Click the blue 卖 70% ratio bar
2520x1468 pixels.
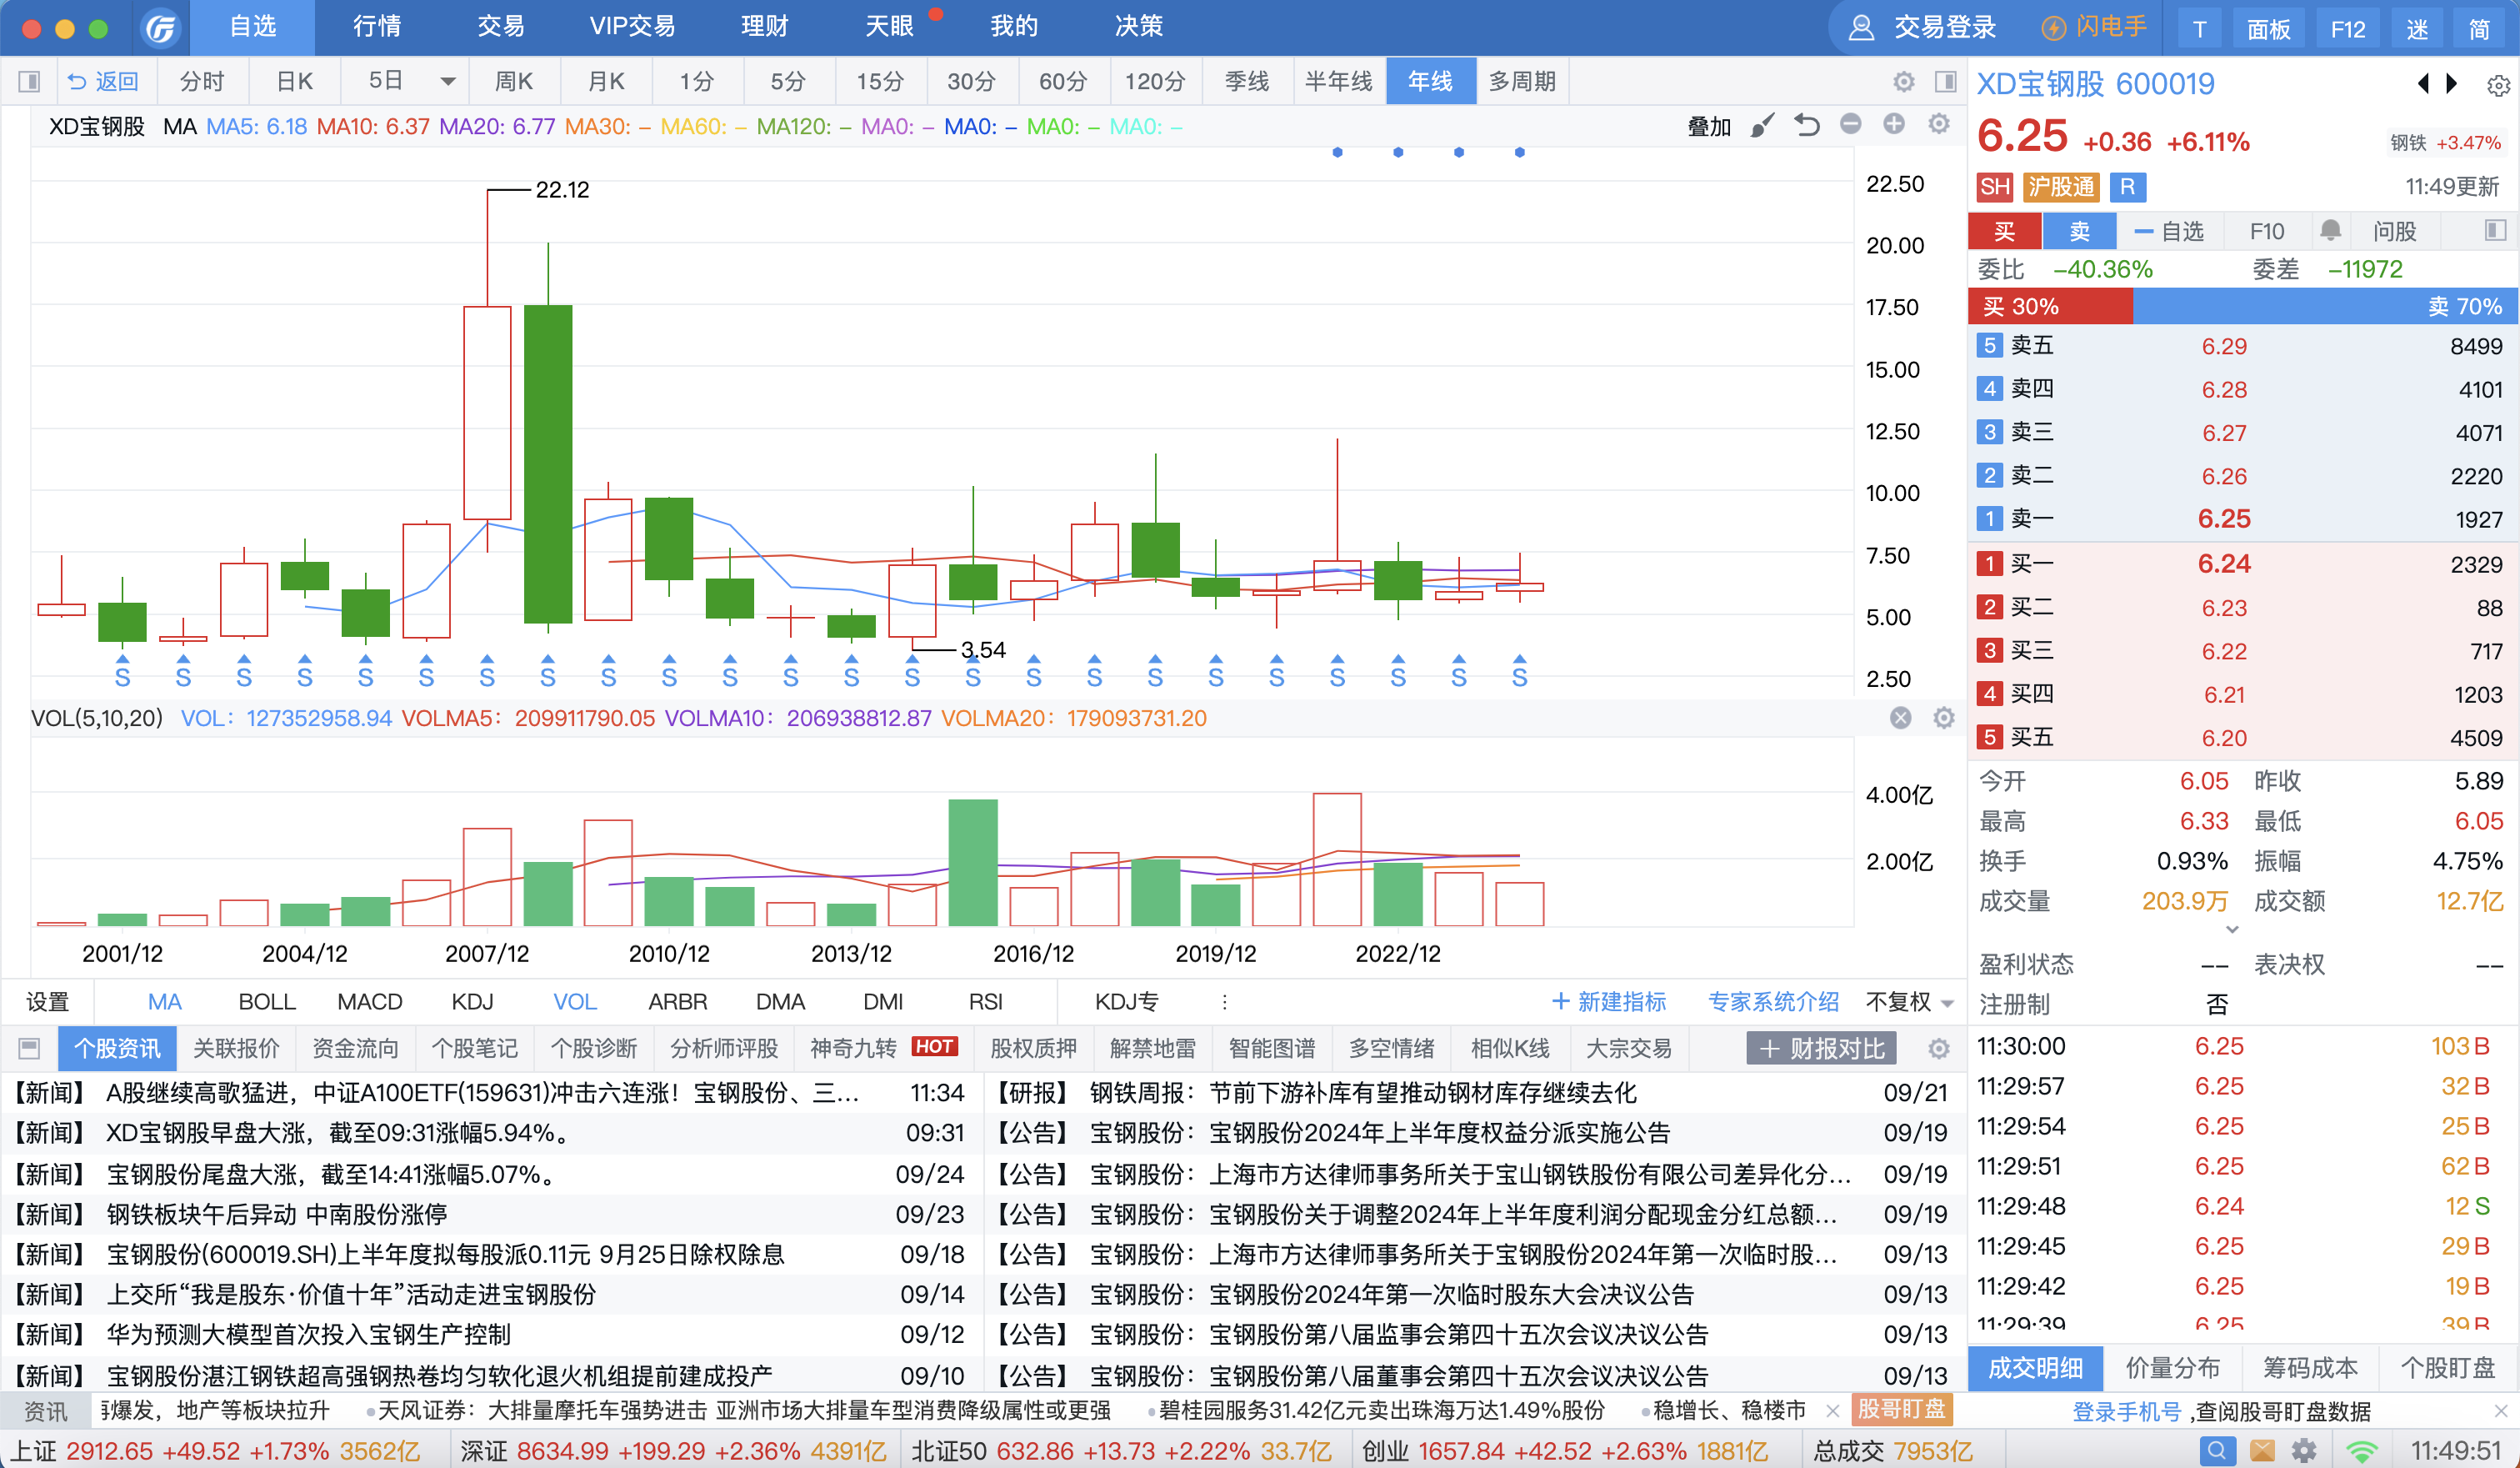coord(2325,306)
